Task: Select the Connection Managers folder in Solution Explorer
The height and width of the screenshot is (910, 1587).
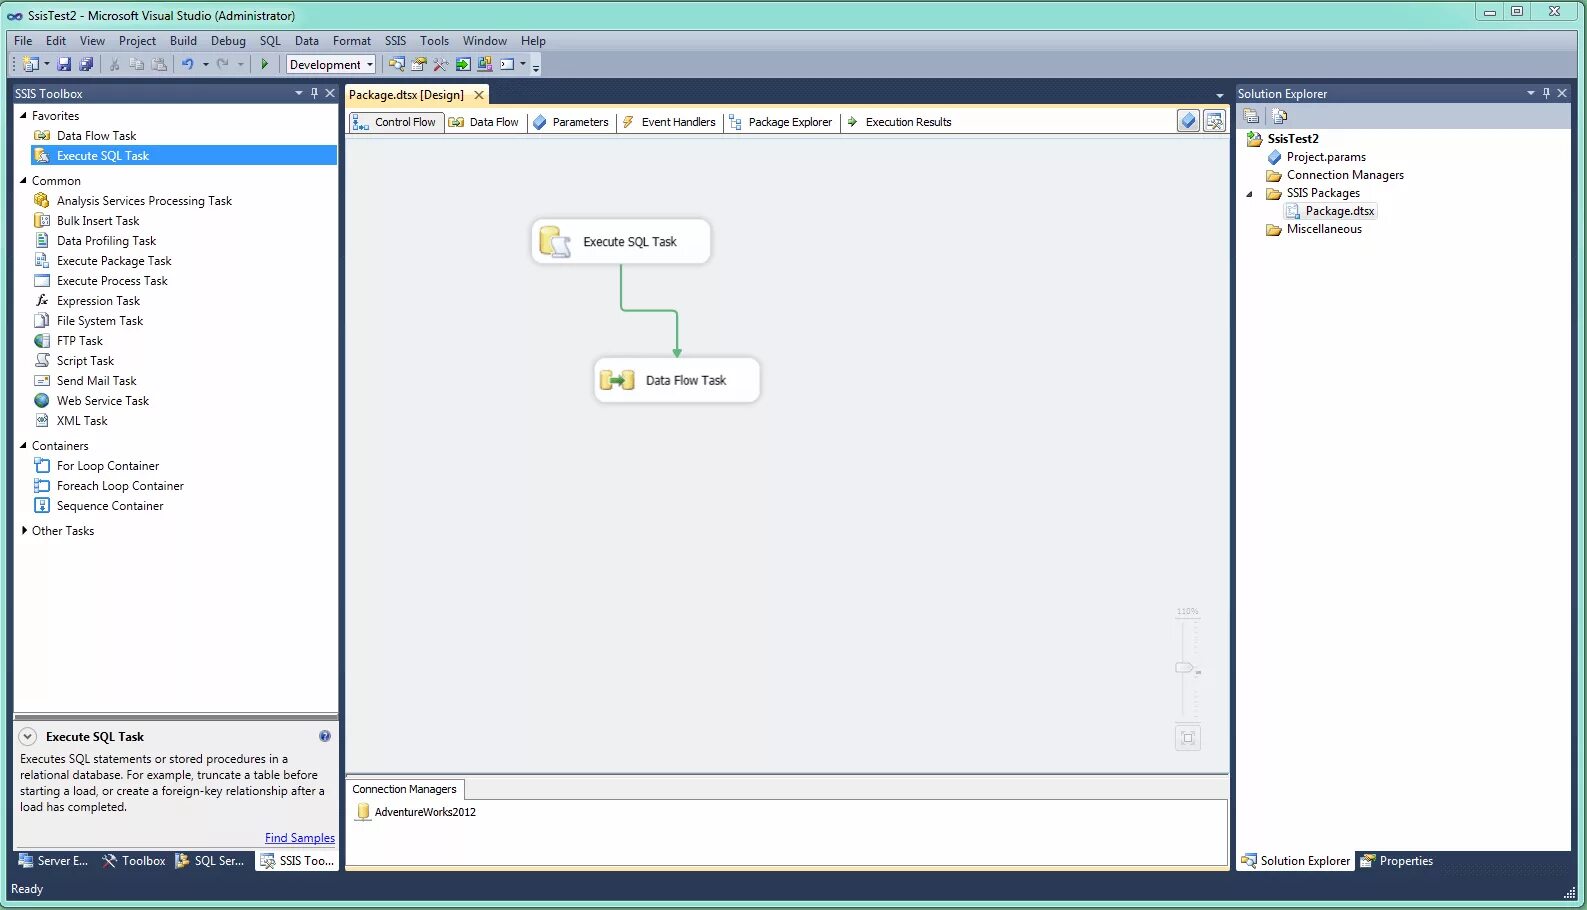Action: (1335, 175)
